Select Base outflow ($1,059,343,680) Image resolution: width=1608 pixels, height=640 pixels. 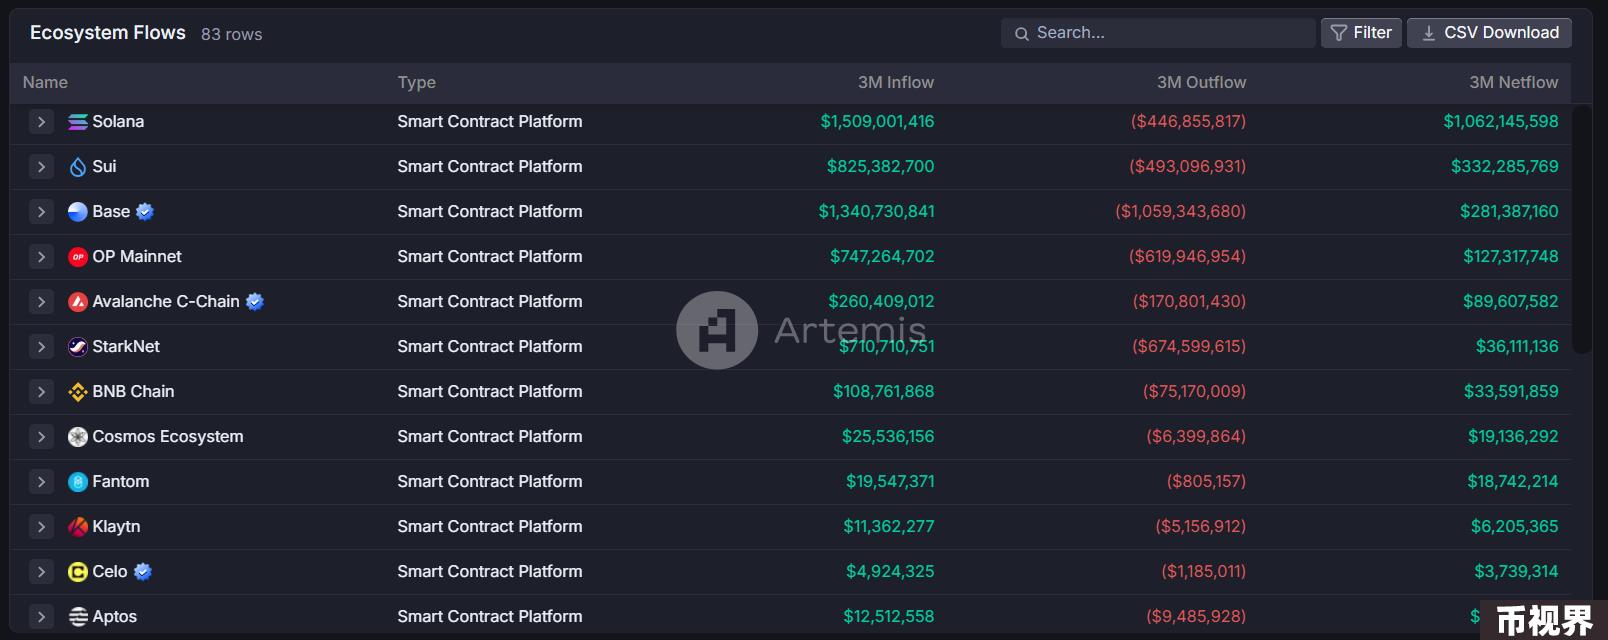[x=1180, y=212]
